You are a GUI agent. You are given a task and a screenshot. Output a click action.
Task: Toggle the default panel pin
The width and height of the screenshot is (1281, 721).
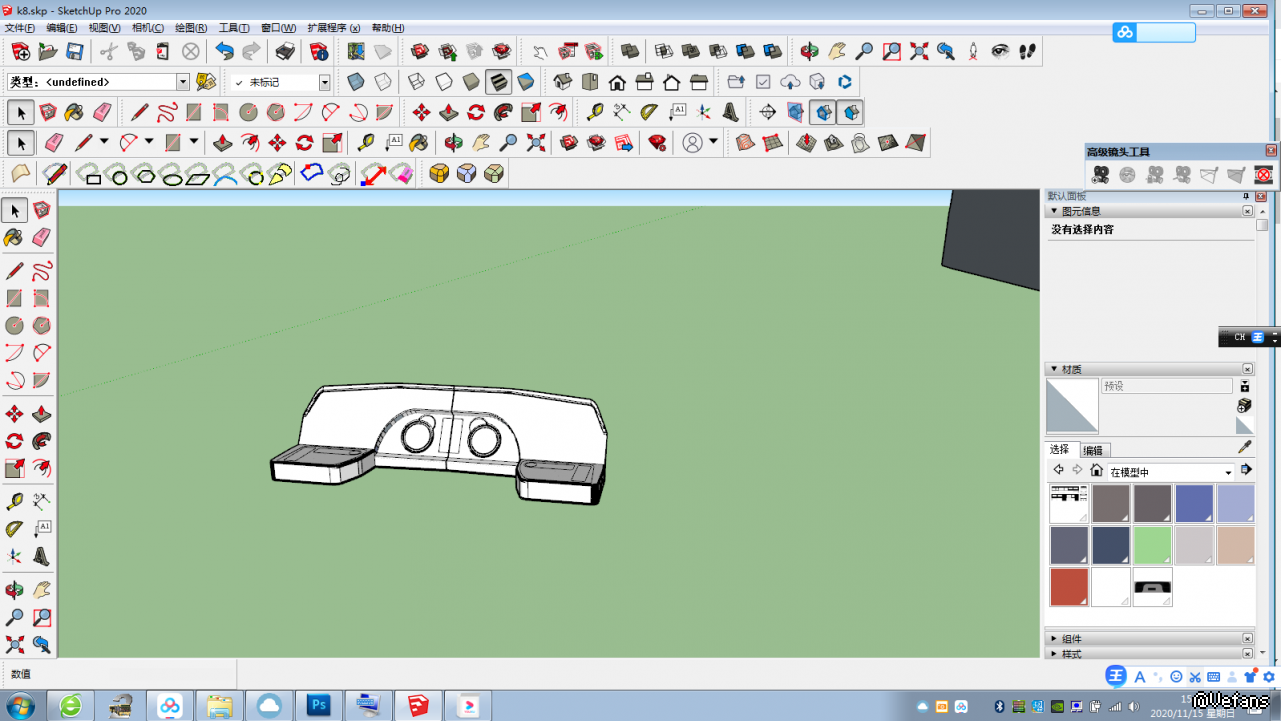1245,196
